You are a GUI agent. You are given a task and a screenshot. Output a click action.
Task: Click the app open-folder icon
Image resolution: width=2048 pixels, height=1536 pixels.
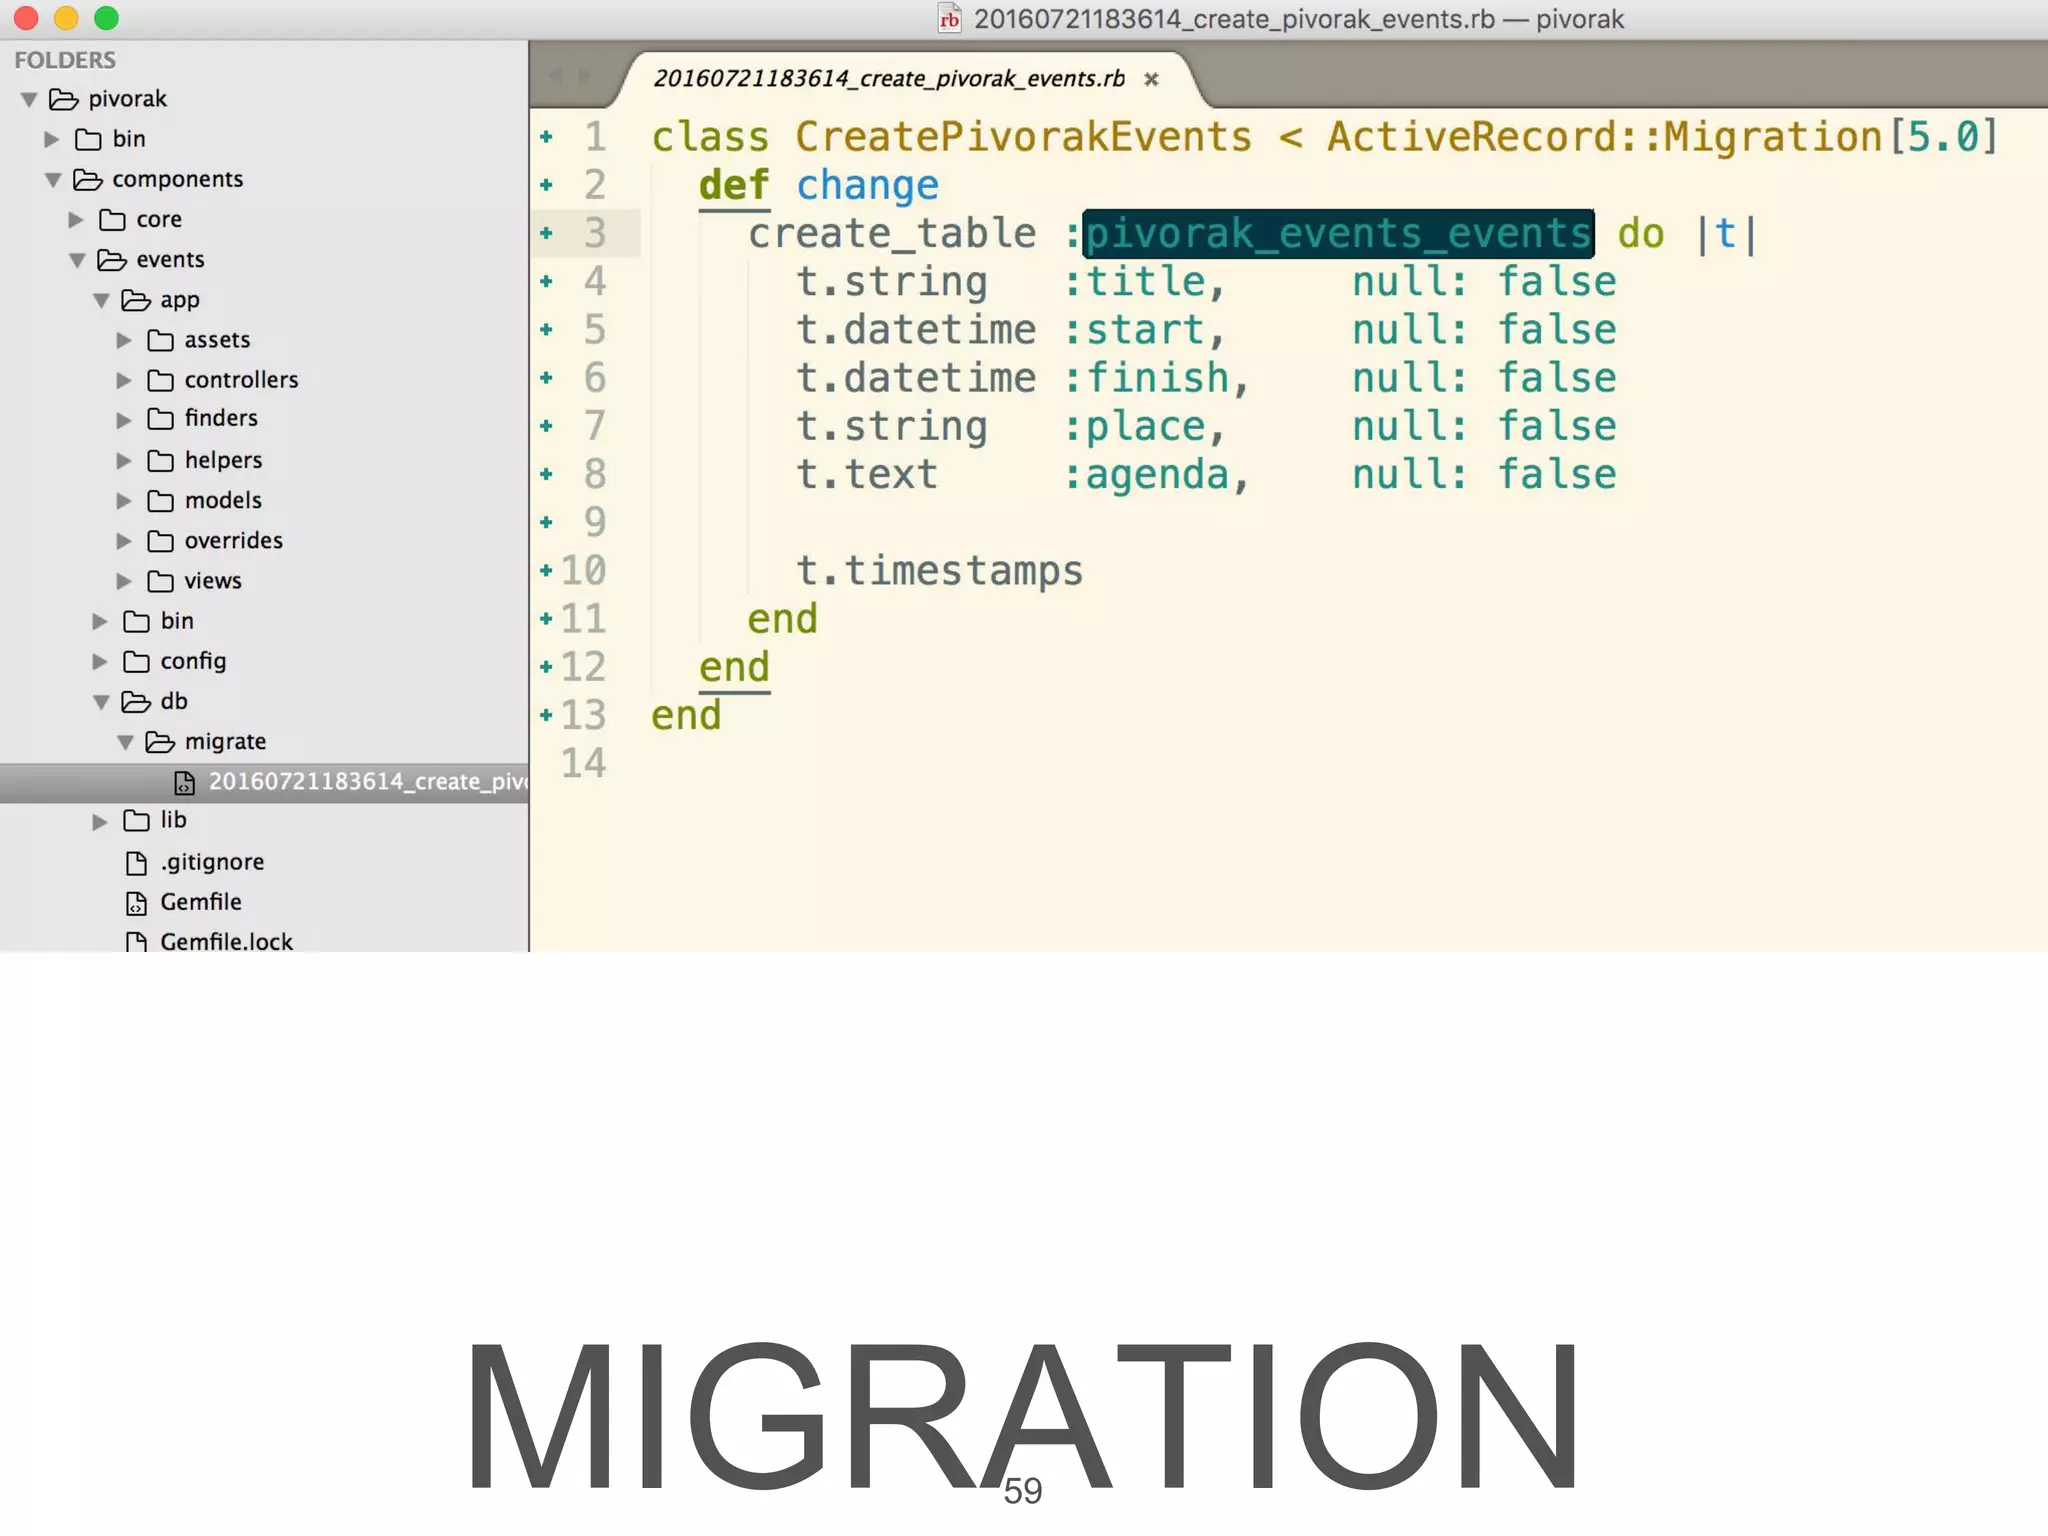(x=136, y=300)
